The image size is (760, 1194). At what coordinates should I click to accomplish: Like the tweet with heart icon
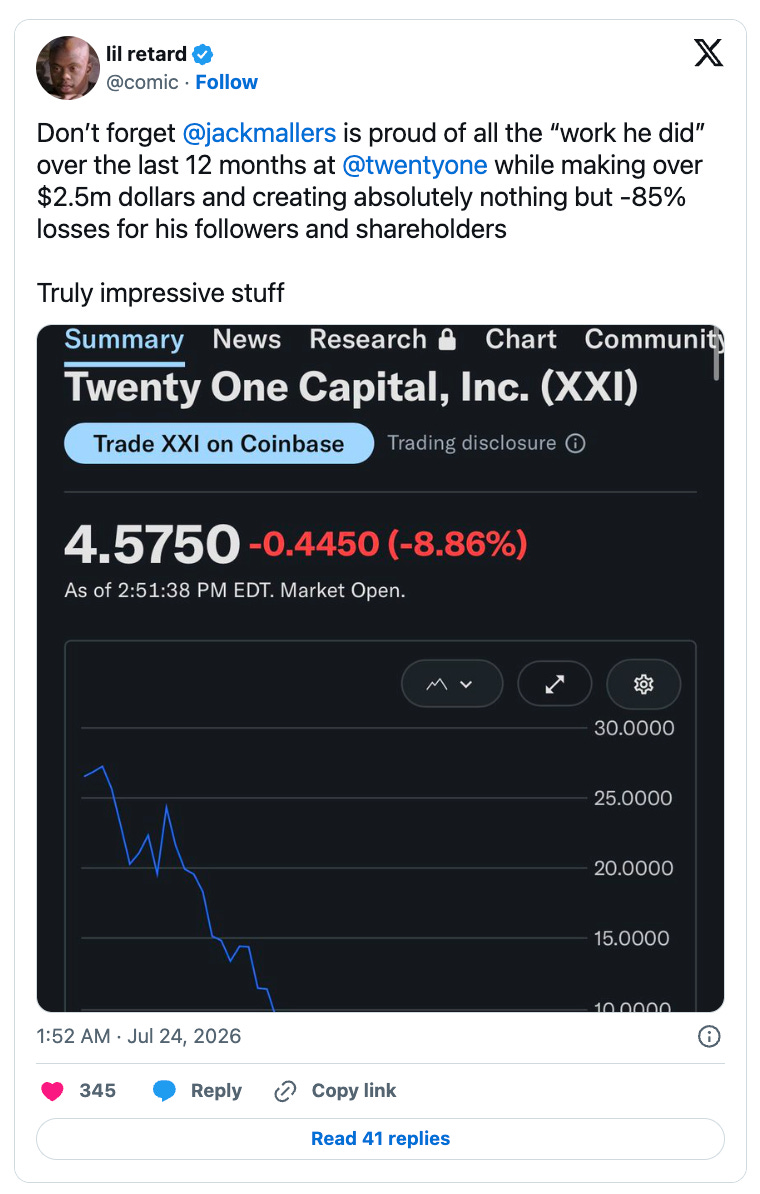pyautogui.click(x=53, y=1090)
